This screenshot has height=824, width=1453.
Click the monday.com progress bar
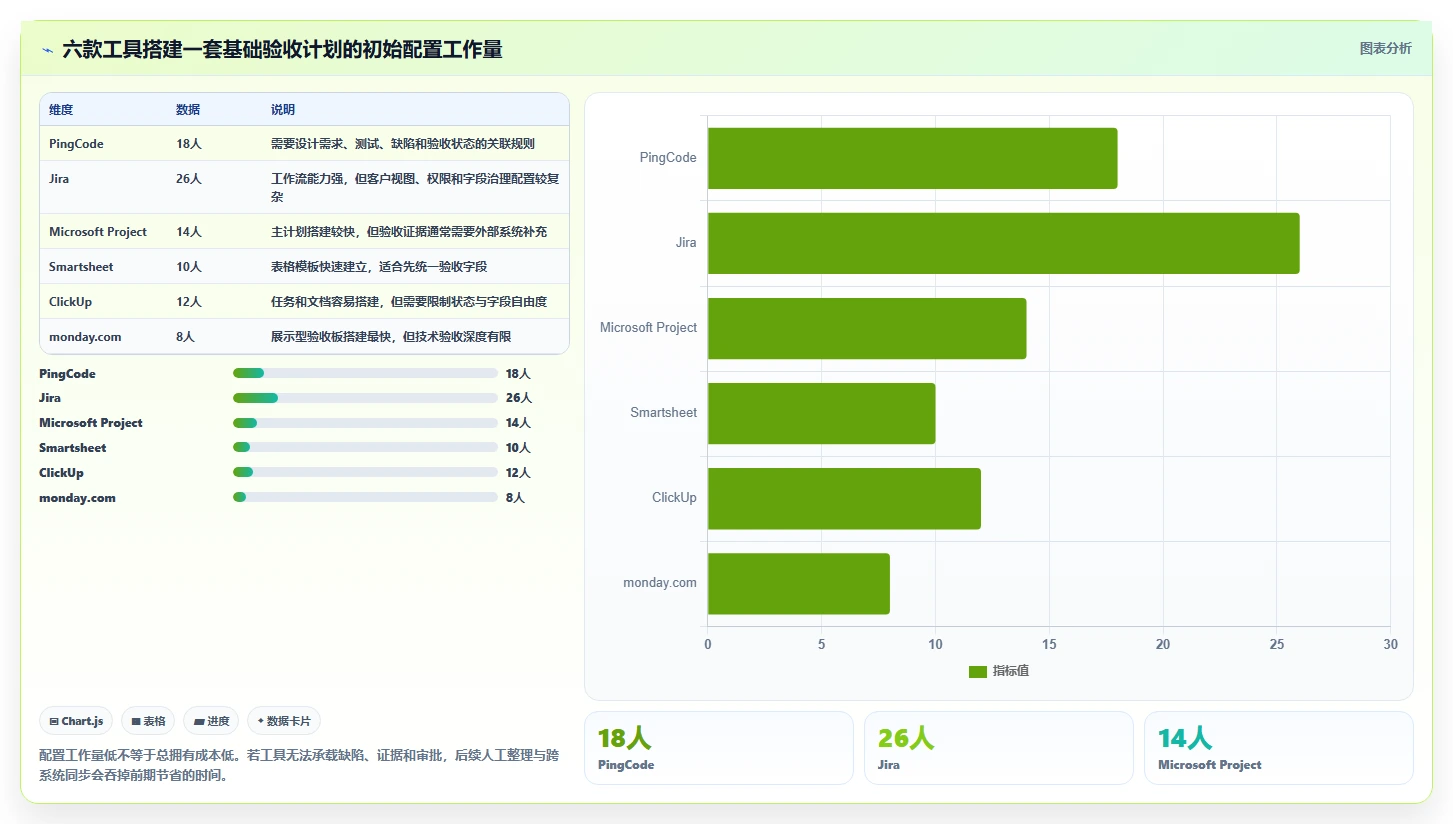click(x=365, y=497)
